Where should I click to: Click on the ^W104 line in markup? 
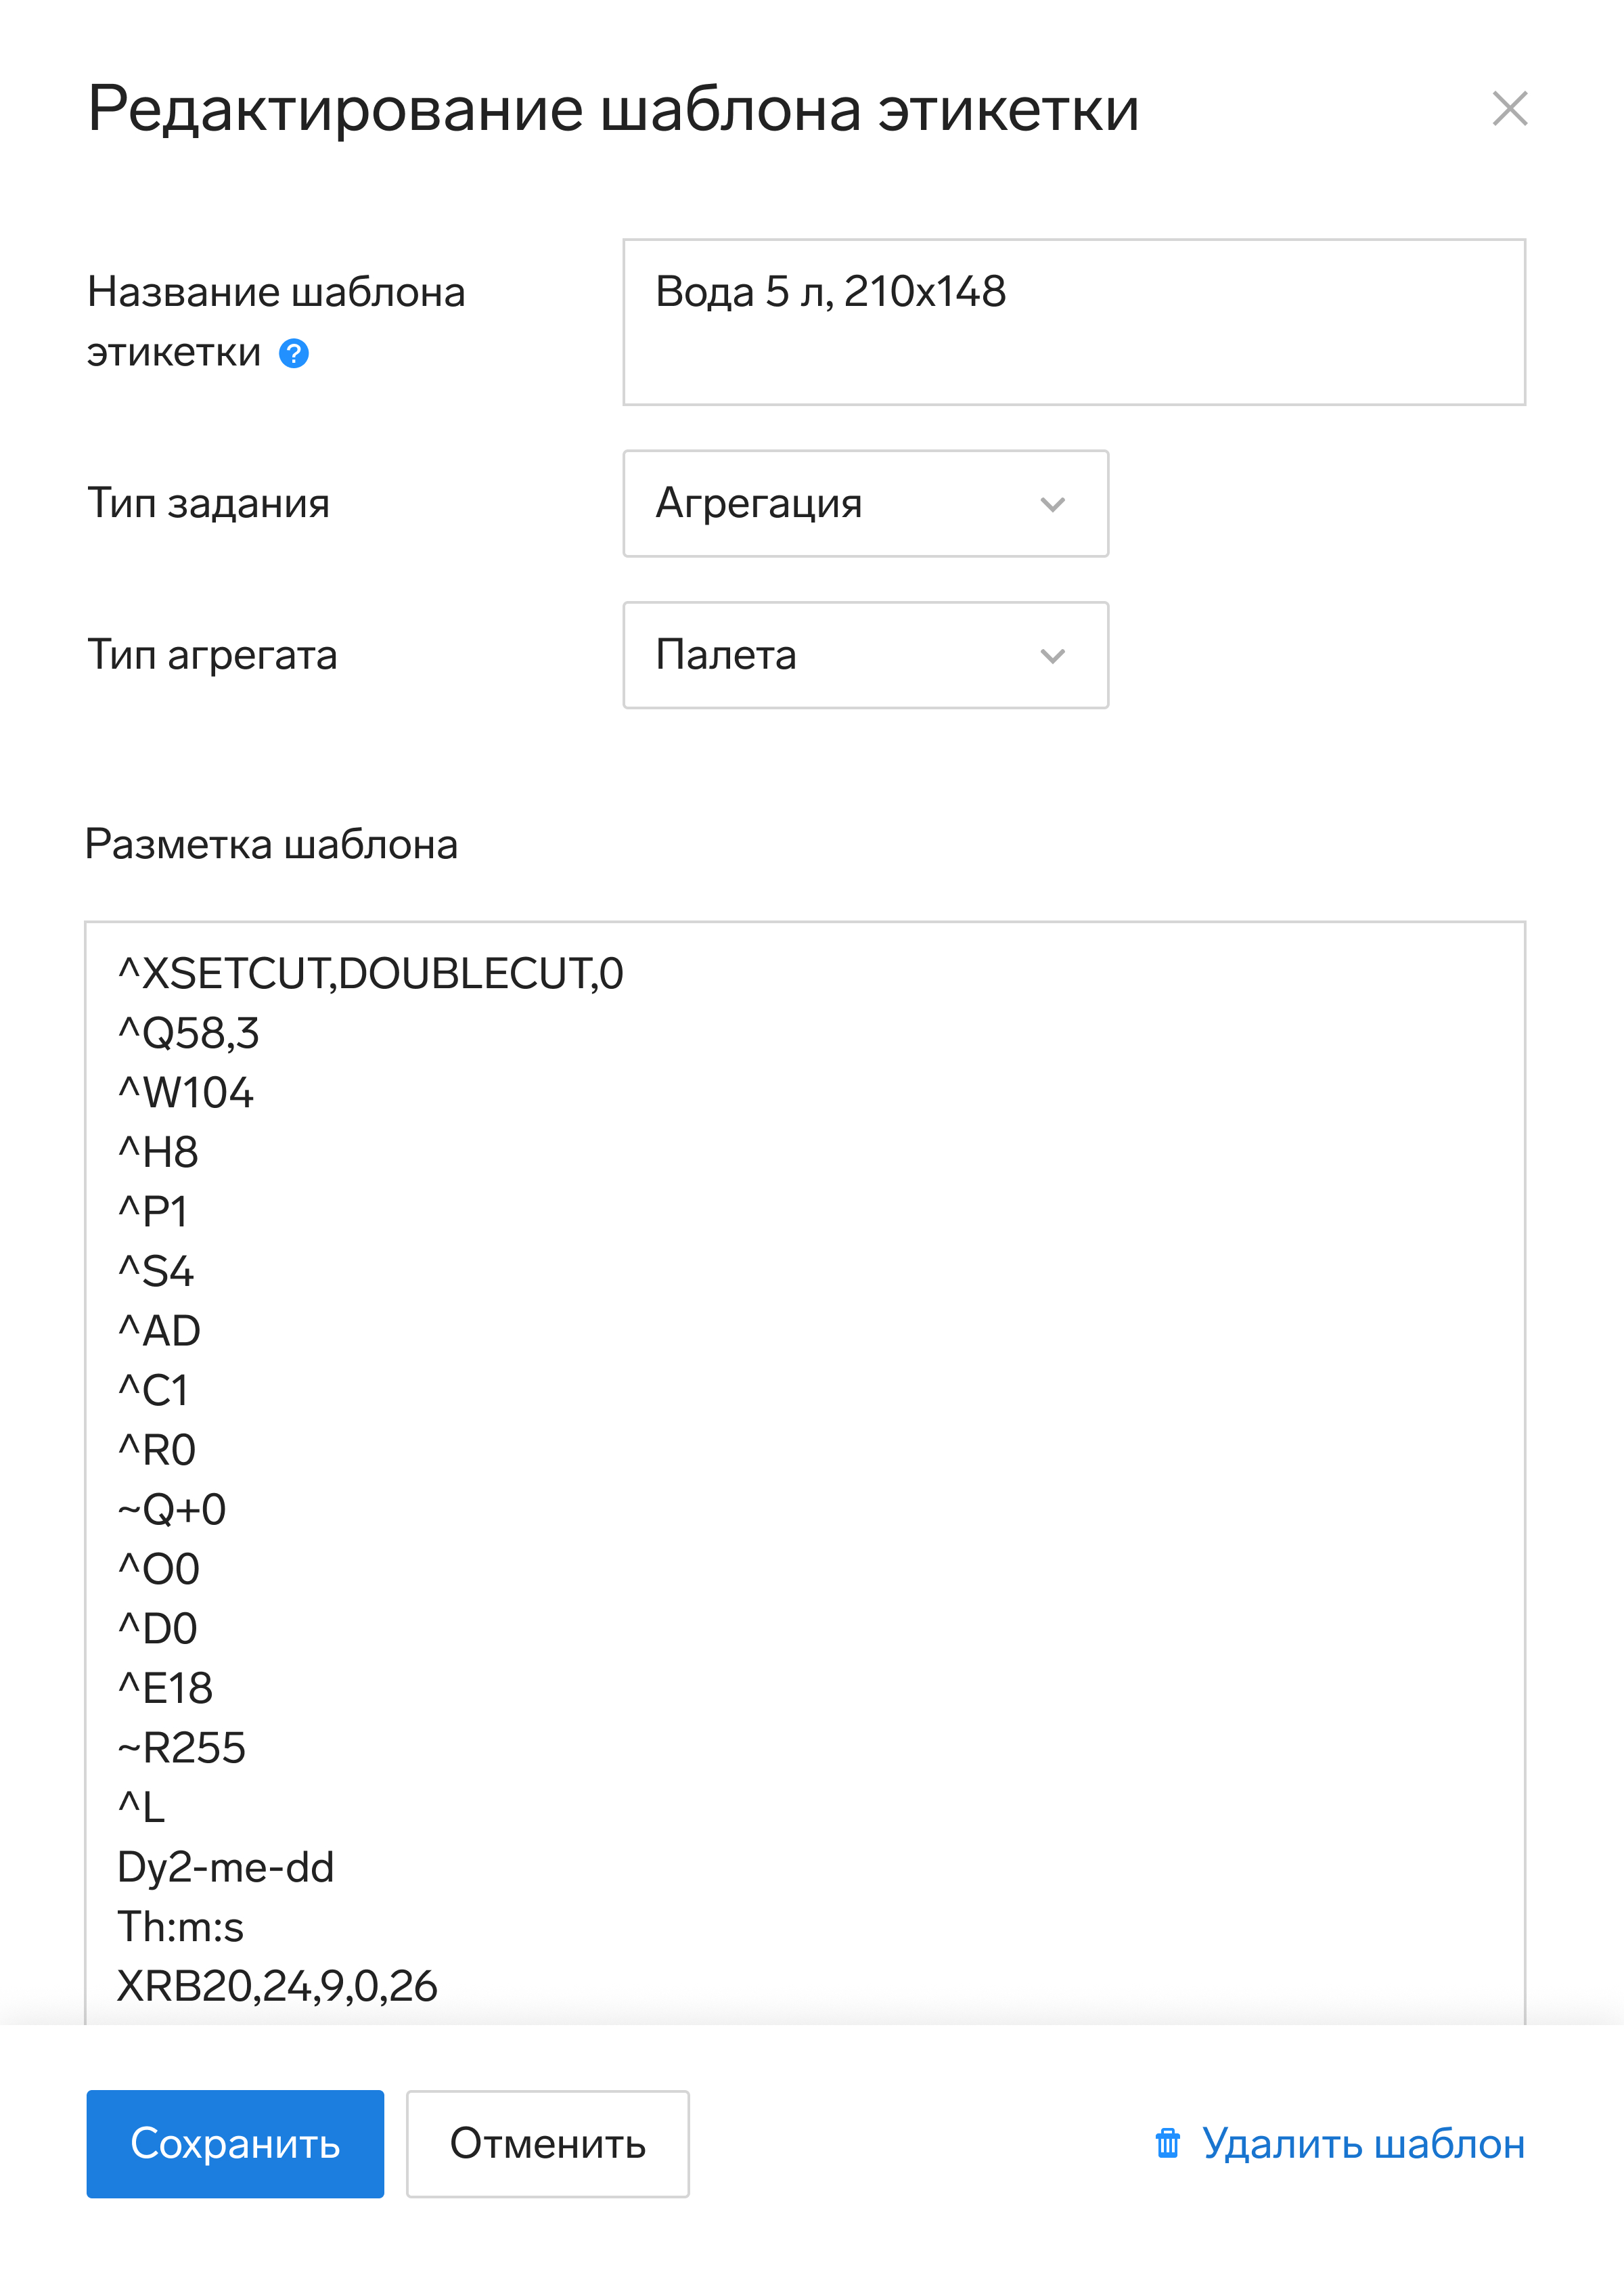[185, 1092]
